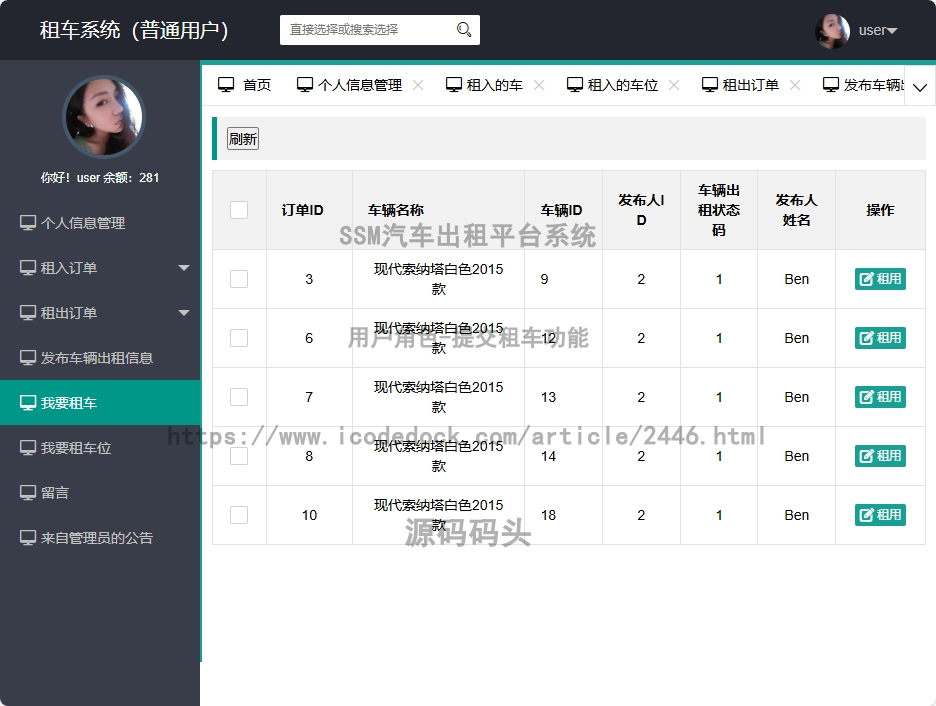
Task: Switch to the 首页 tab
Action: tap(245, 85)
